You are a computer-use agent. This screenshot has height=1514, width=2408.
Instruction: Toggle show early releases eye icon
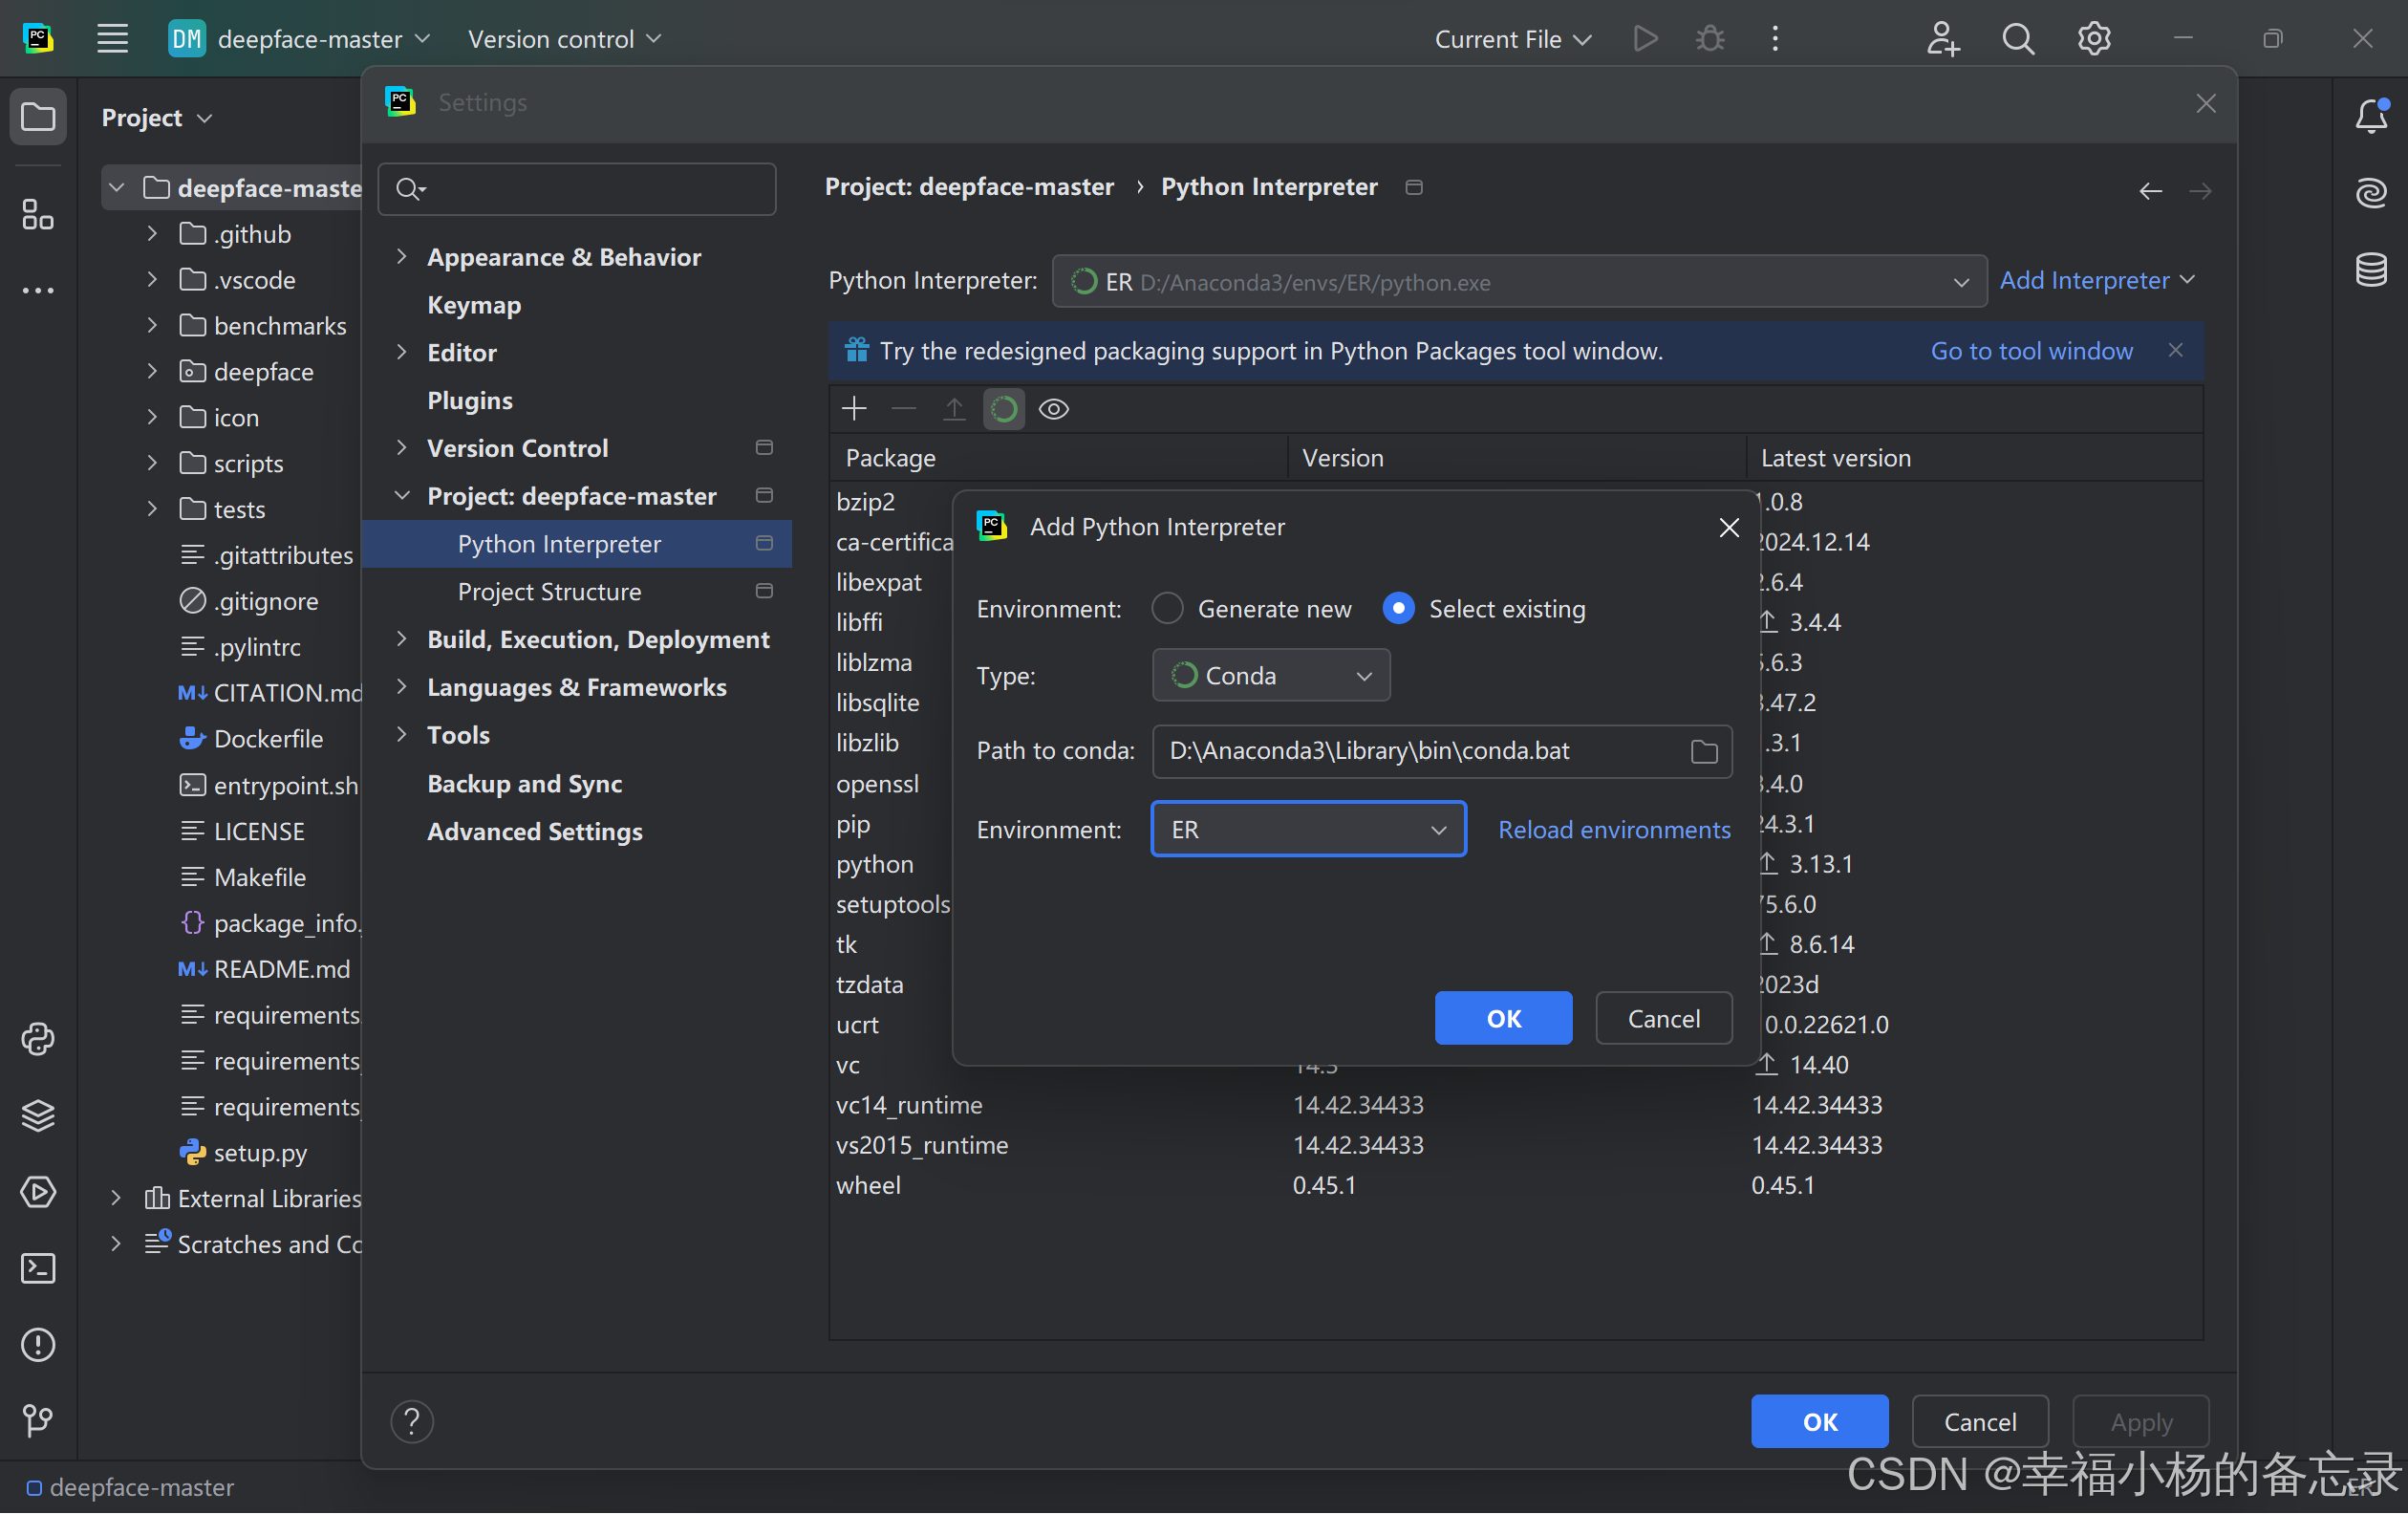pyautogui.click(x=1054, y=409)
